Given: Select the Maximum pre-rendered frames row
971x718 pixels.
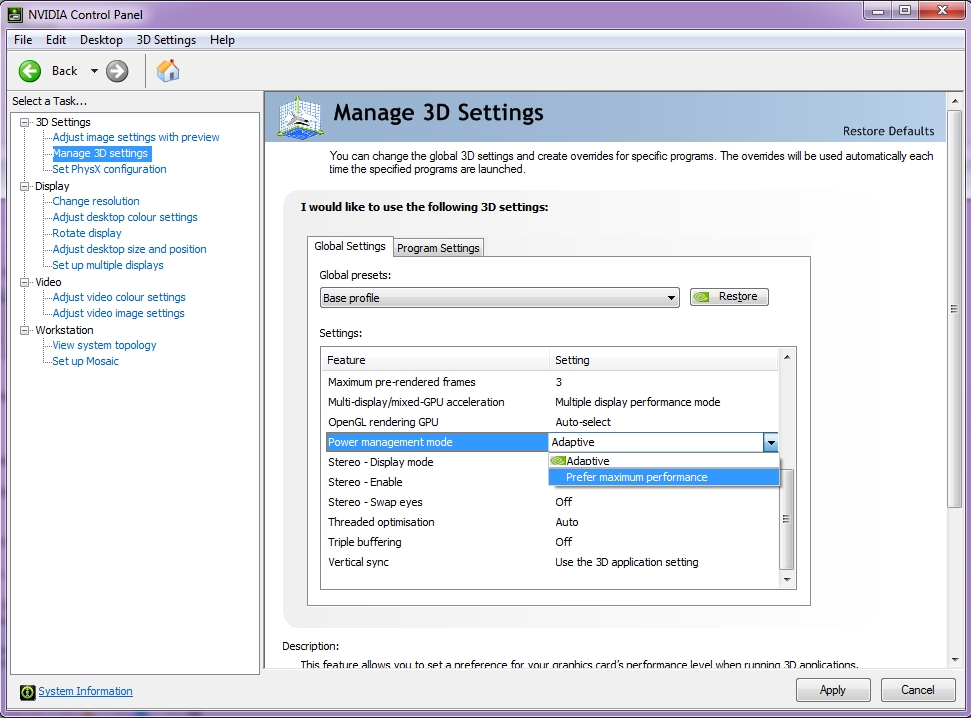Looking at the screenshot, I should pyautogui.click(x=550, y=382).
